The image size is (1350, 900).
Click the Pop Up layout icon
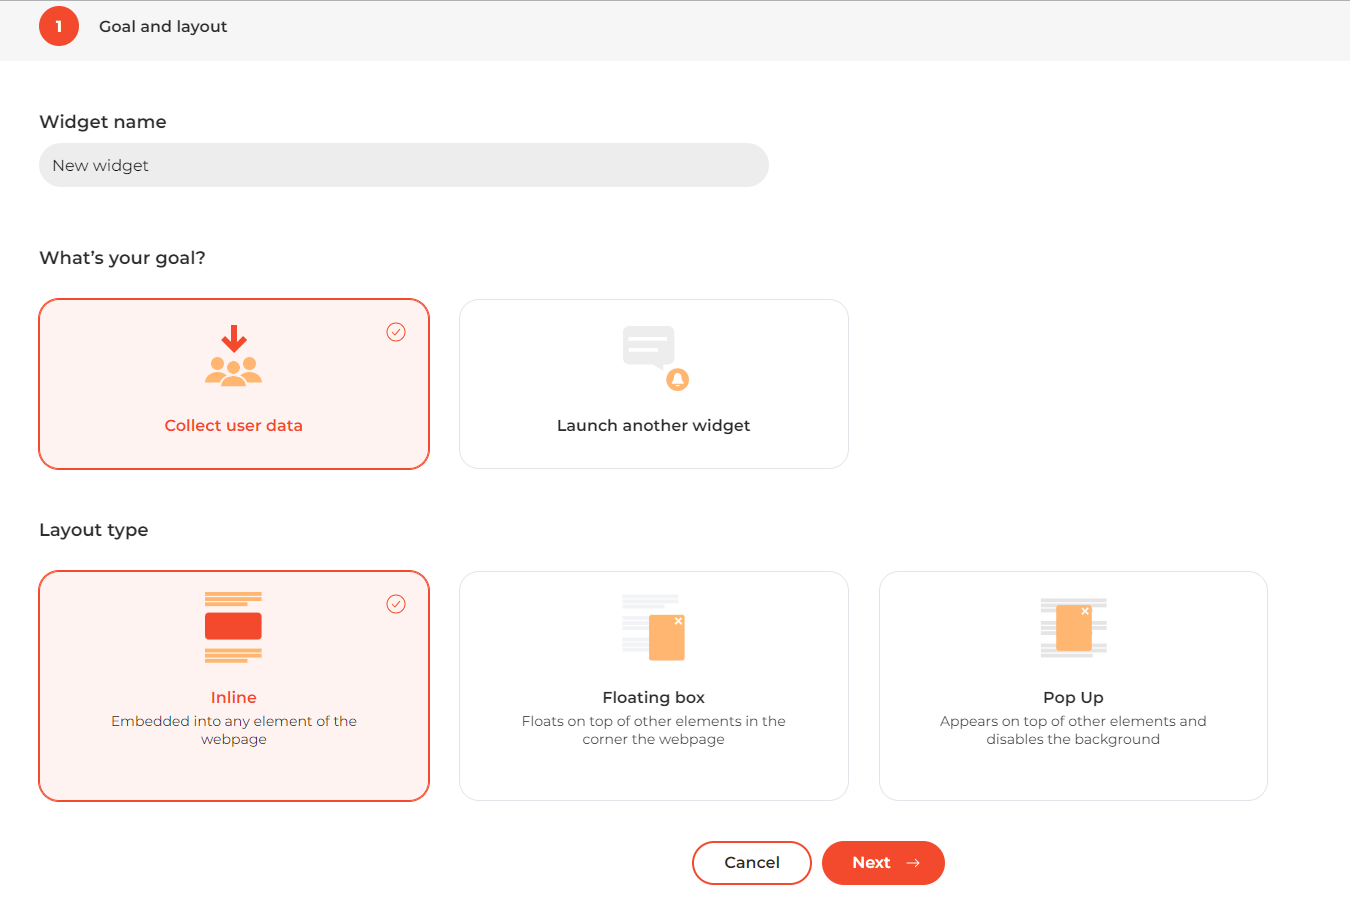1073,628
